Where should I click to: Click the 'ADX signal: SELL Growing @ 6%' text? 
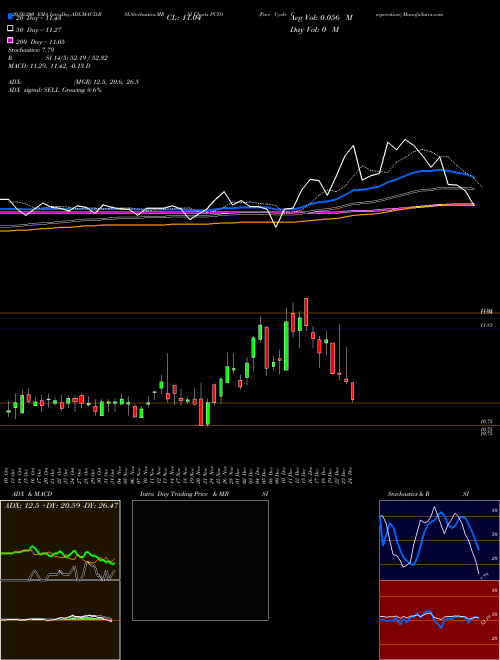(55, 90)
